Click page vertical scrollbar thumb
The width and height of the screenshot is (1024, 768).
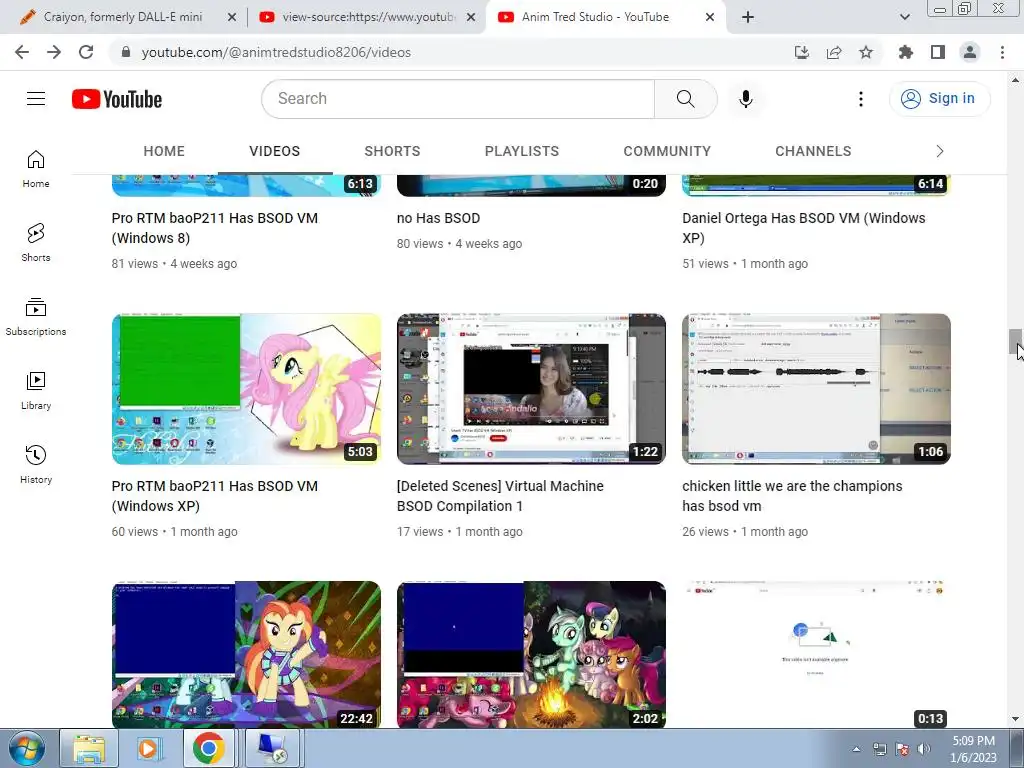point(1015,341)
